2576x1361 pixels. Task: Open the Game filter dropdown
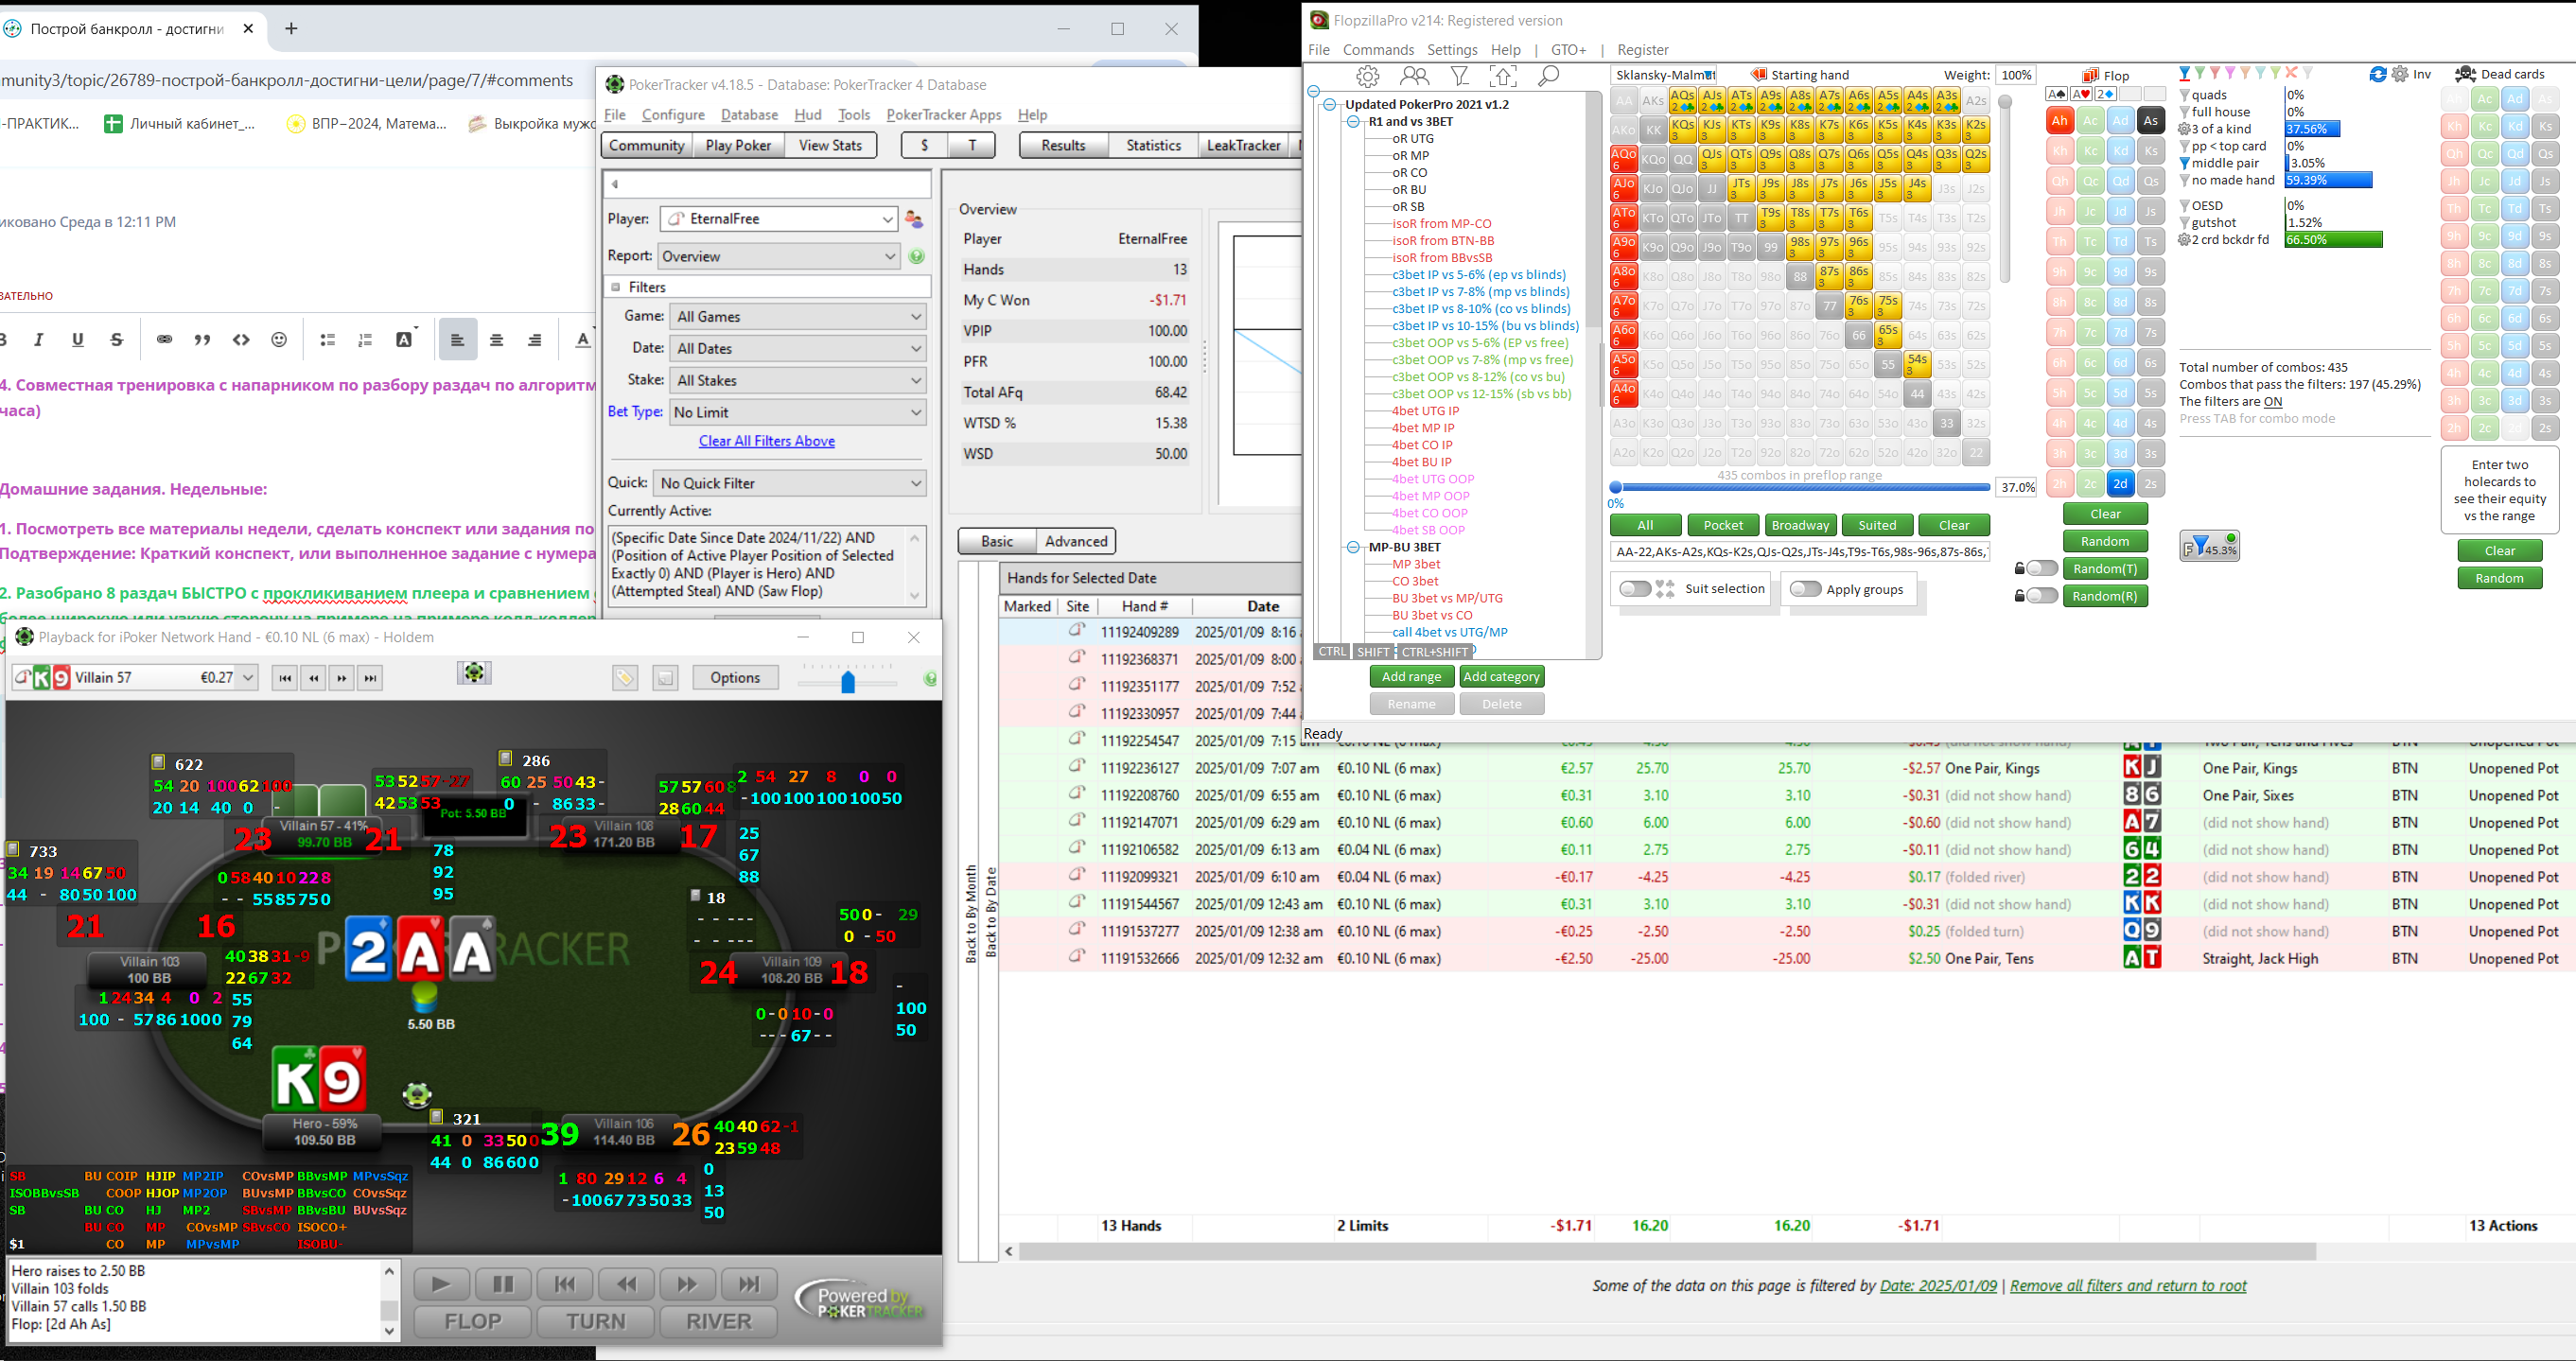pos(797,317)
